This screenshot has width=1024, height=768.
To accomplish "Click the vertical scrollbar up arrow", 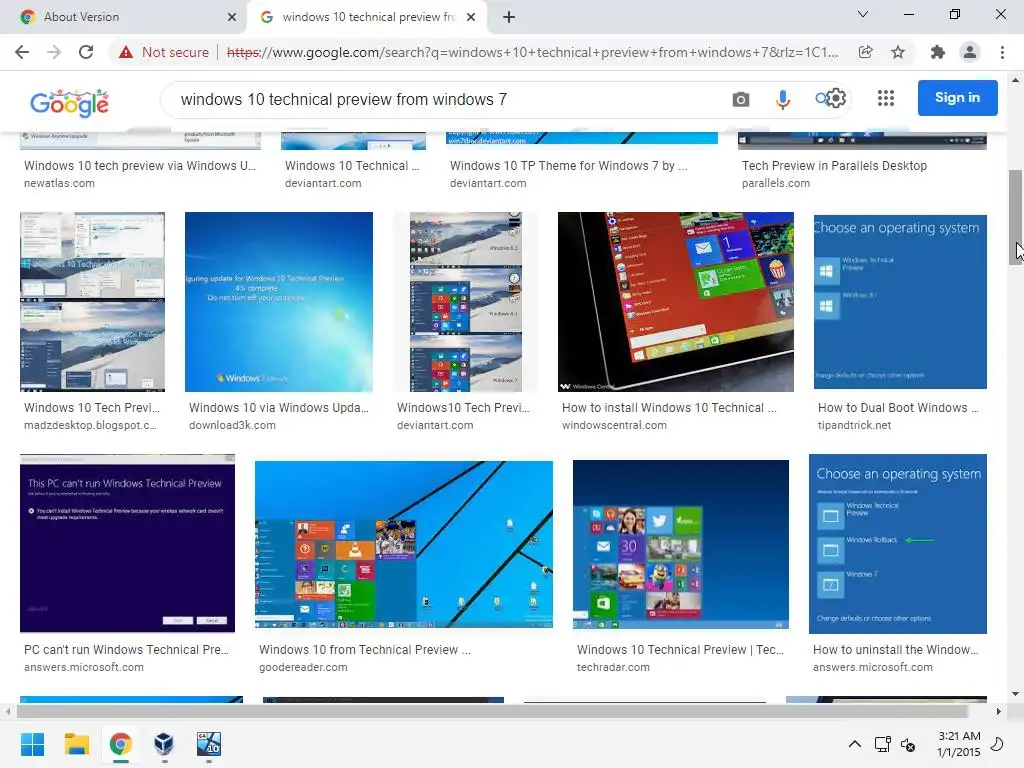I will pos(1016,80).
